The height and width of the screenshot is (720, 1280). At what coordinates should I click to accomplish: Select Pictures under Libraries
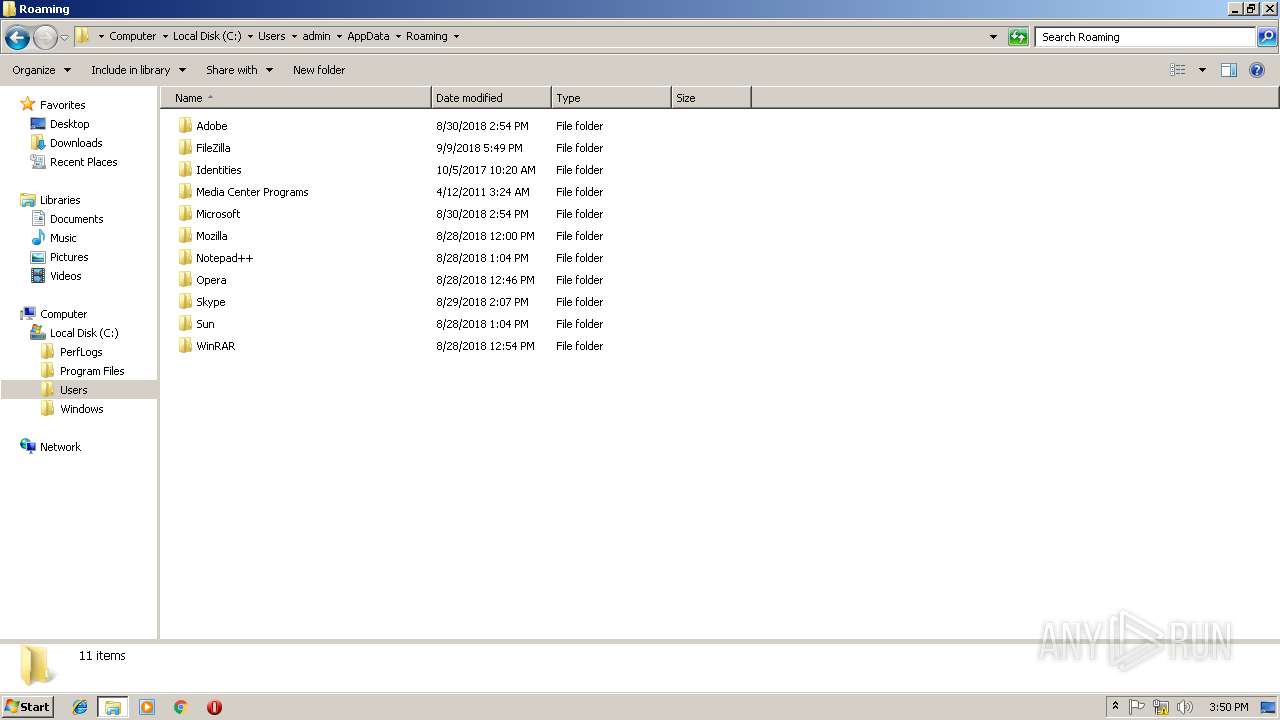(x=69, y=257)
